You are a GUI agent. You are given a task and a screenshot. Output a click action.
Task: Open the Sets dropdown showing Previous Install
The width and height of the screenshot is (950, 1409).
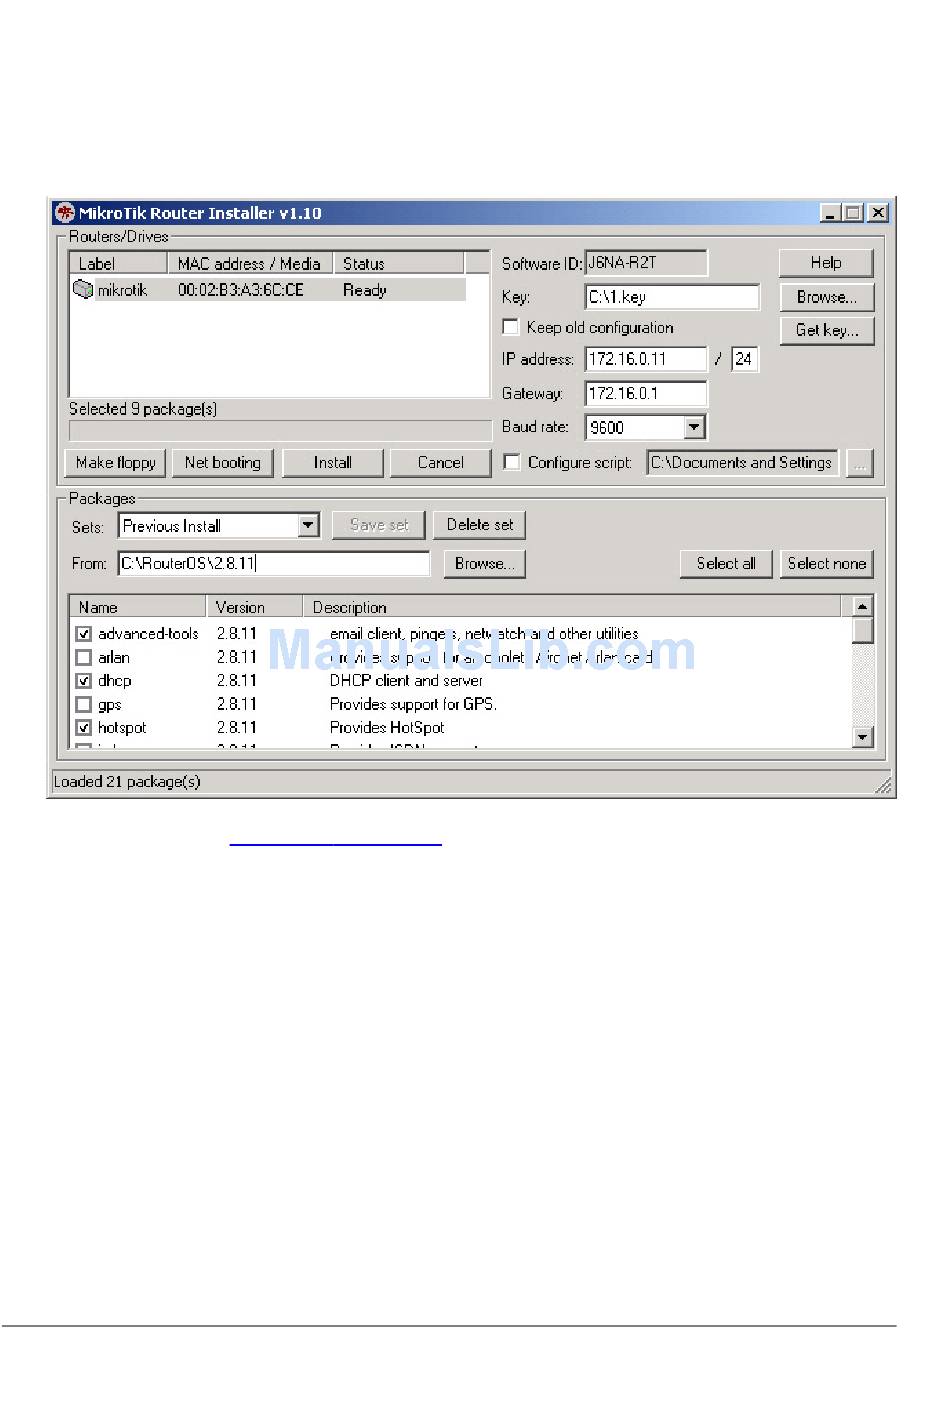[308, 526]
